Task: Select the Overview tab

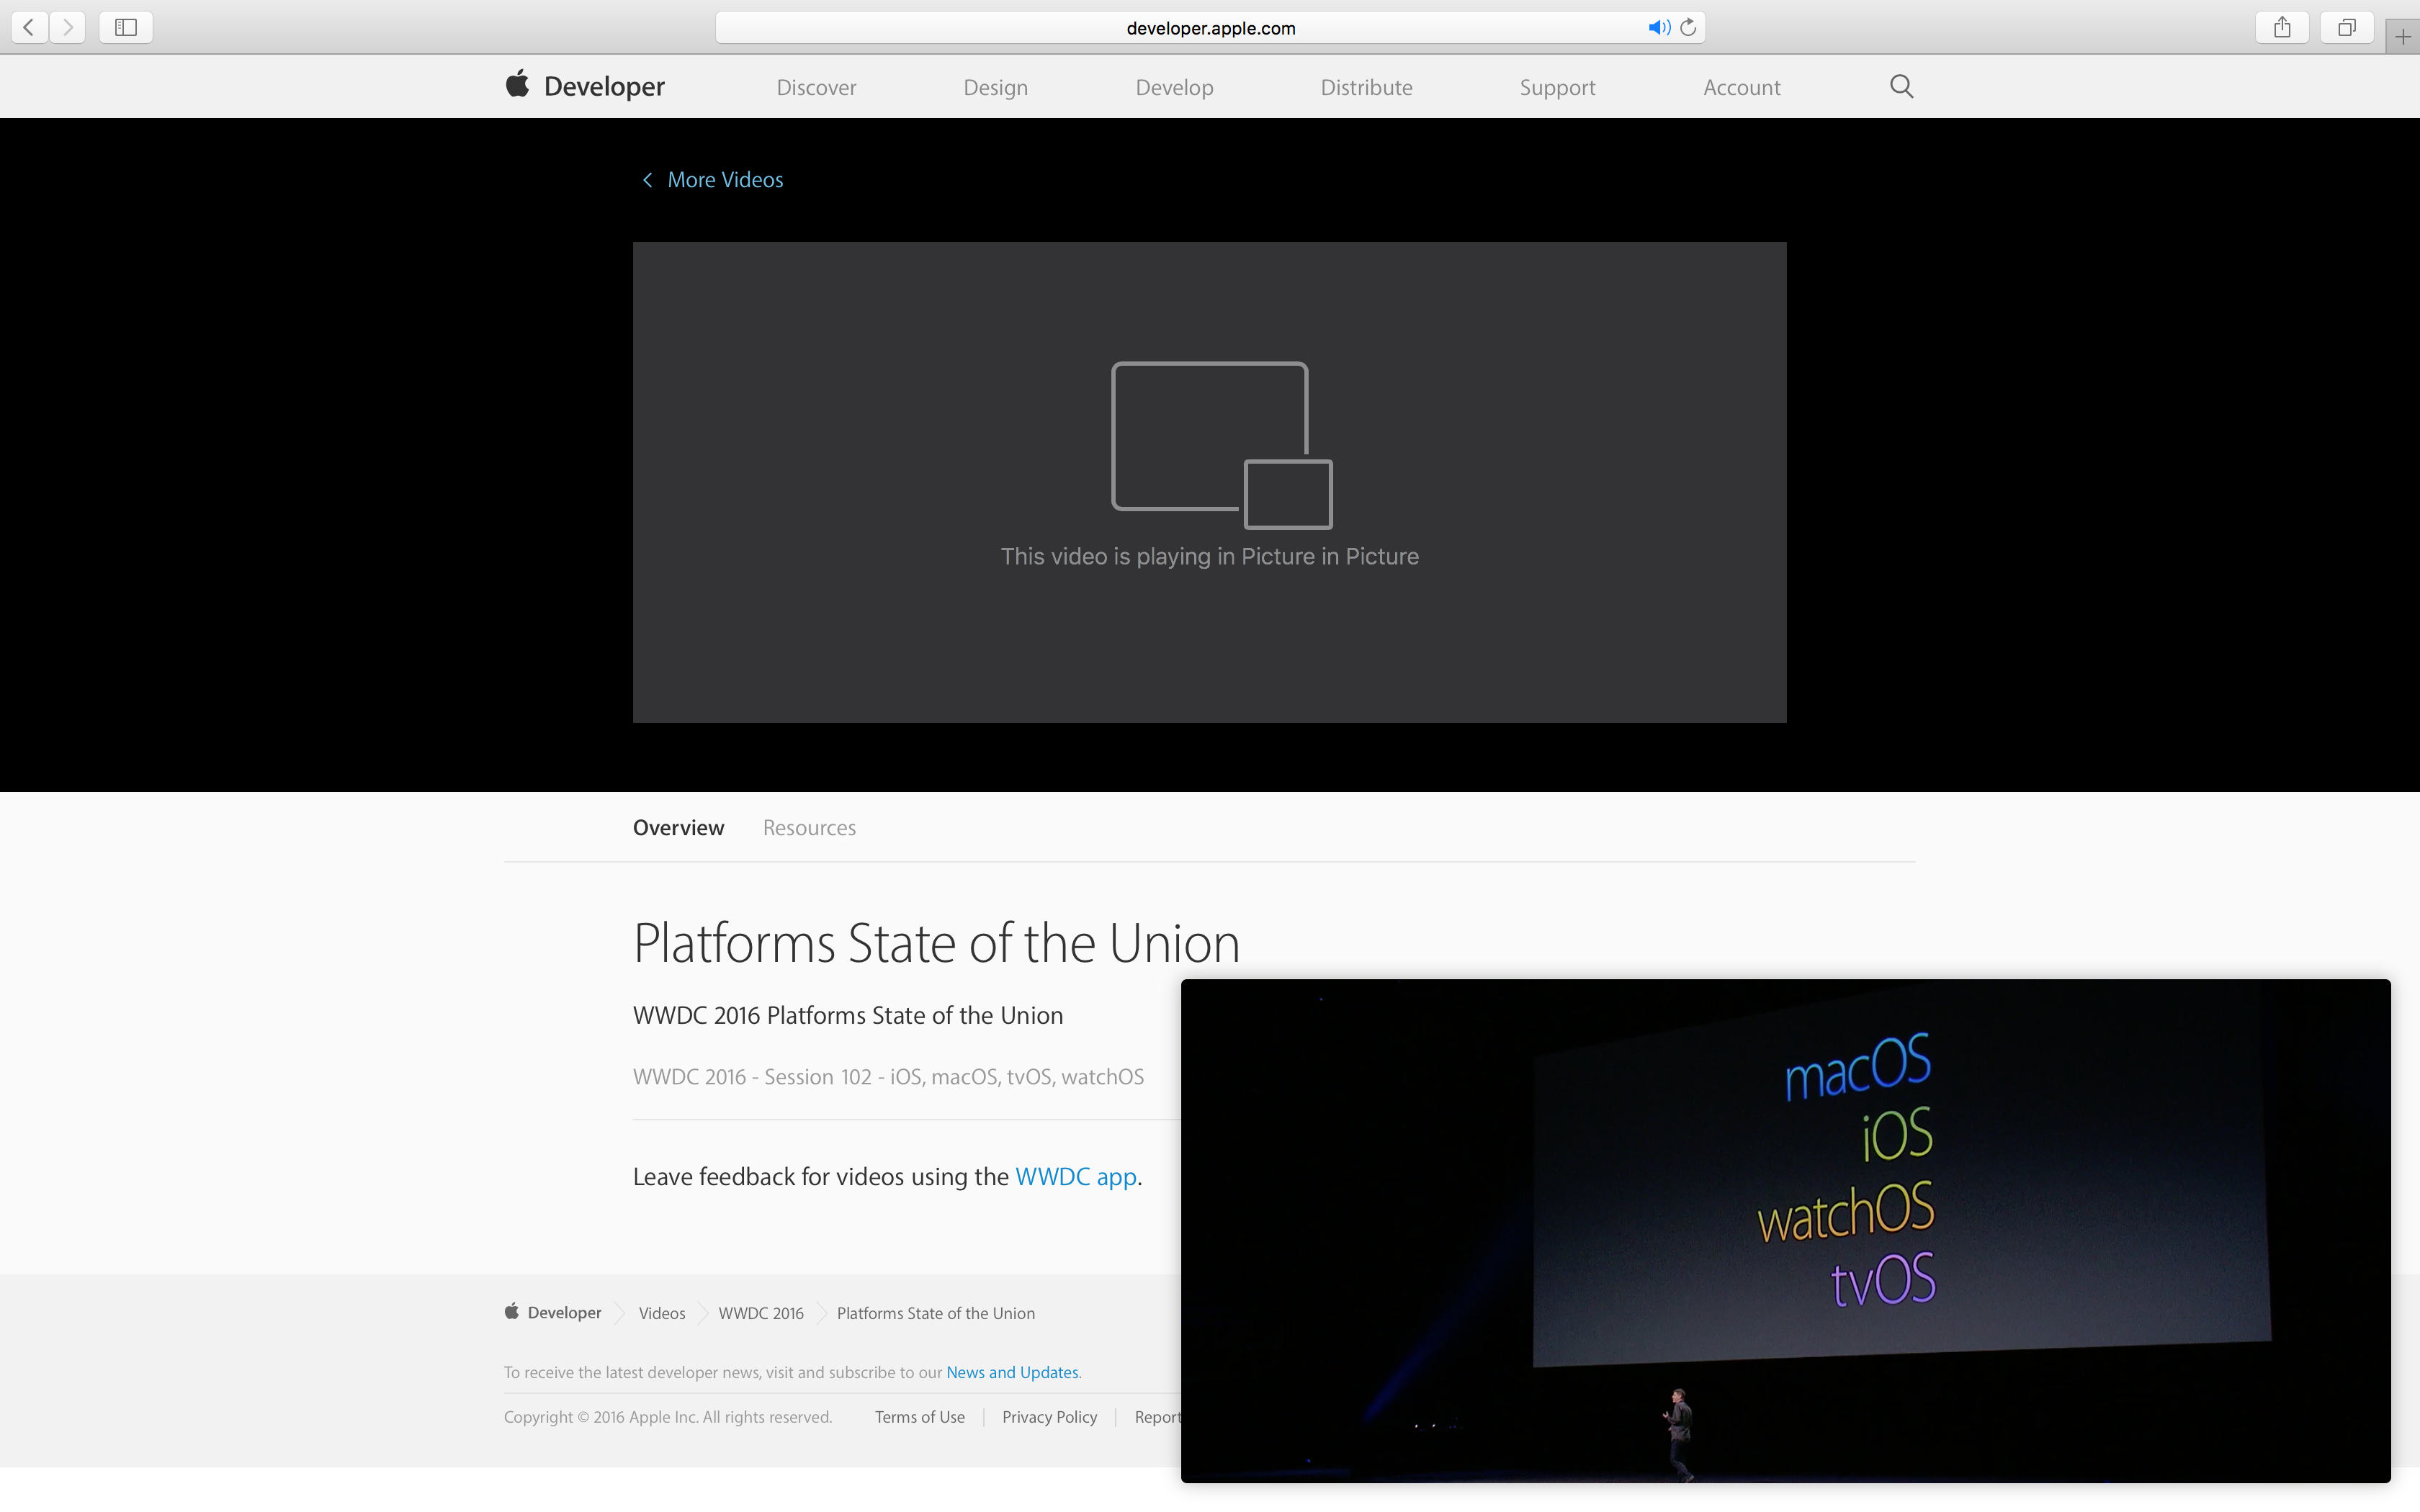Action: click(x=678, y=827)
